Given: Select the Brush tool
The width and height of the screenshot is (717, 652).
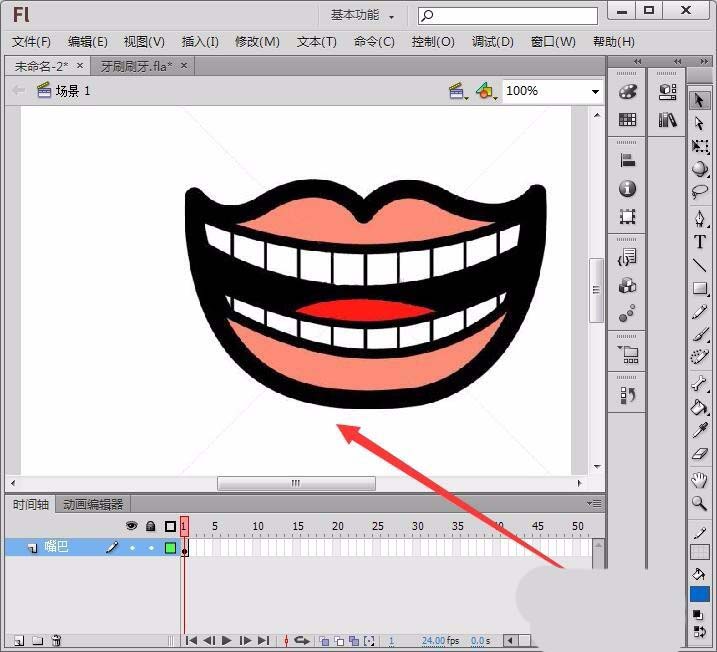Looking at the screenshot, I should (x=699, y=334).
